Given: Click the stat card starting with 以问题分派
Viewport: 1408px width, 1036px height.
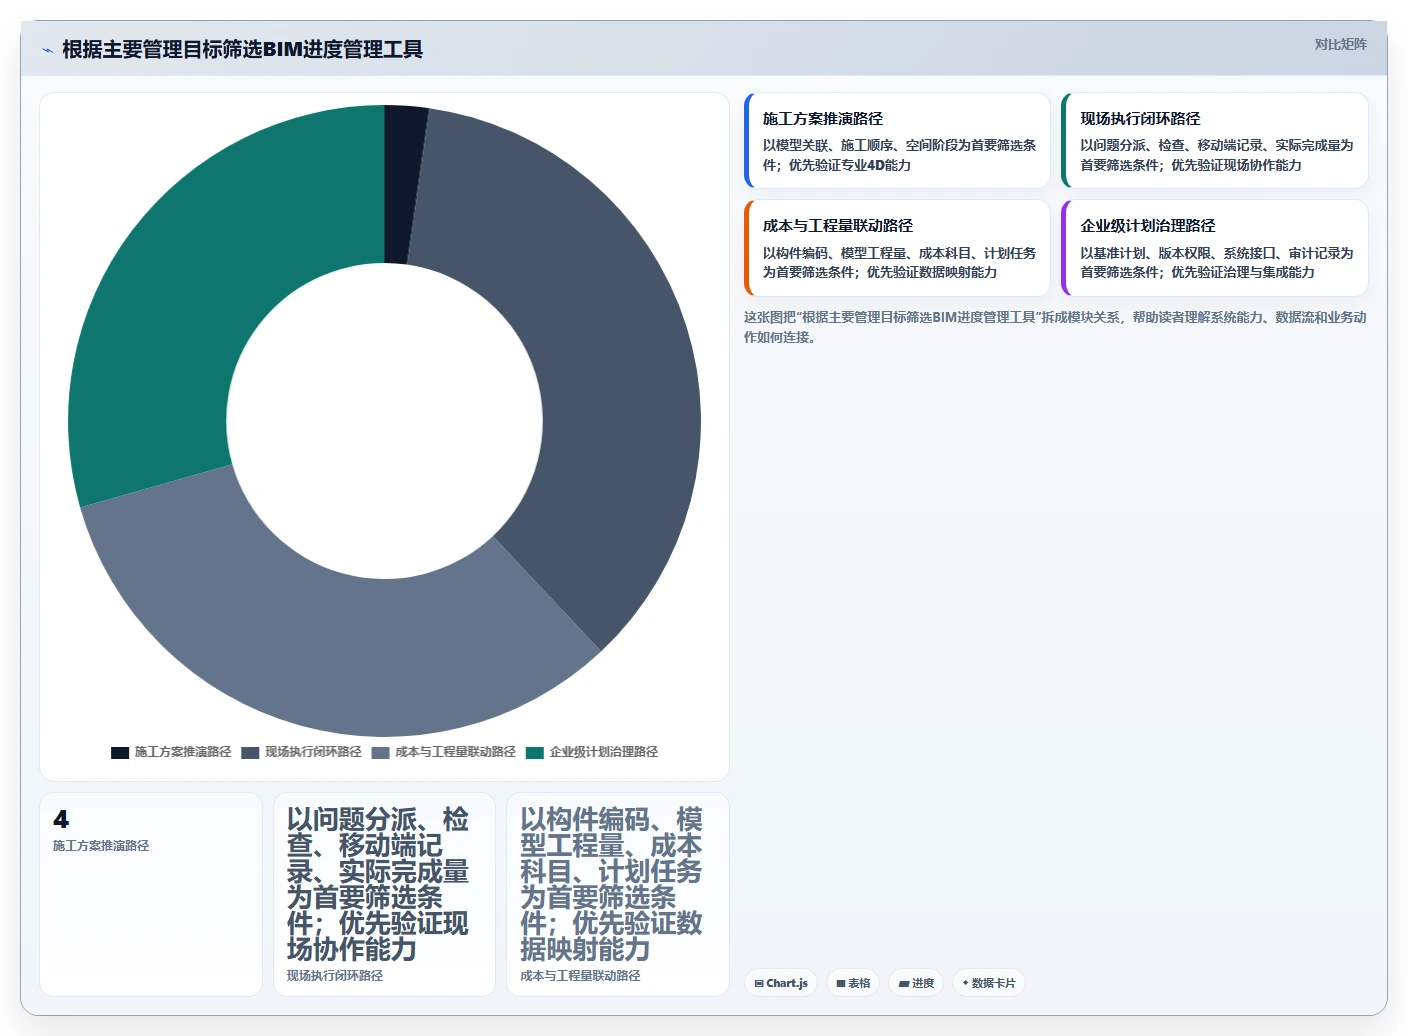Looking at the screenshot, I should click(x=384, y=894).
